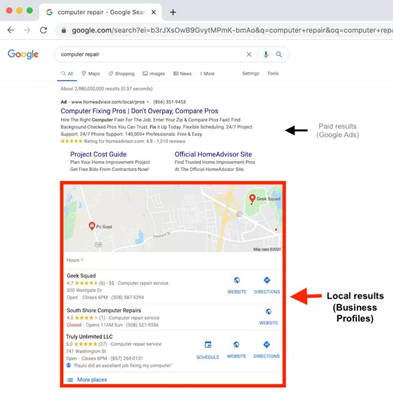Click Geek Squad WEBSITE globe icon
The image size is (393, 398).
pyautogui.click(x=237, y=280)
